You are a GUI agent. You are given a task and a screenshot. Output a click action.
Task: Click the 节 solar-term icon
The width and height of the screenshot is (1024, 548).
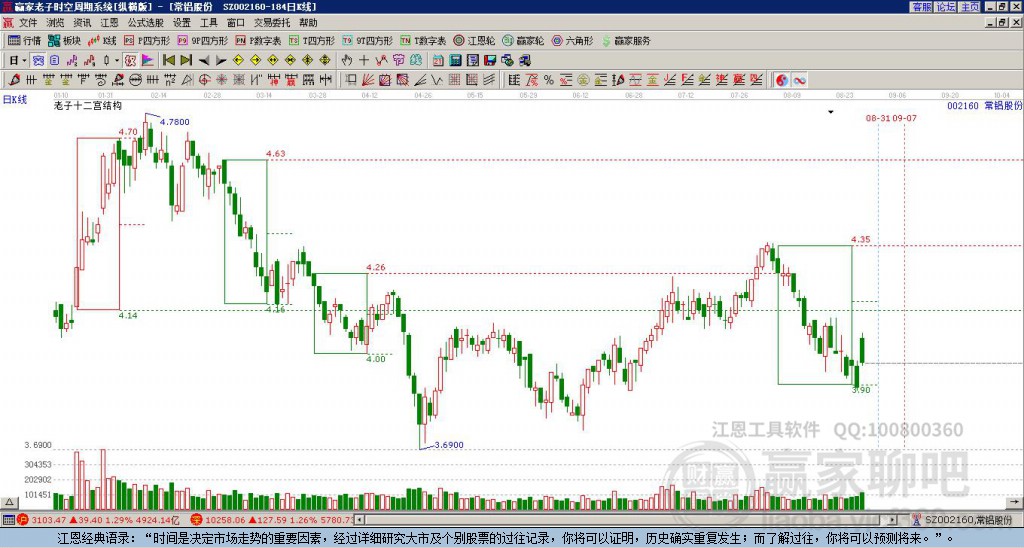coord(398,61)
